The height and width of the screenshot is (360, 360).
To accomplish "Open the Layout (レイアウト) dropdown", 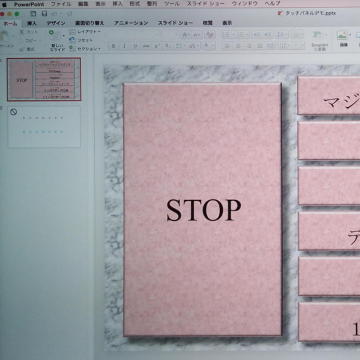I will point(85,31).
